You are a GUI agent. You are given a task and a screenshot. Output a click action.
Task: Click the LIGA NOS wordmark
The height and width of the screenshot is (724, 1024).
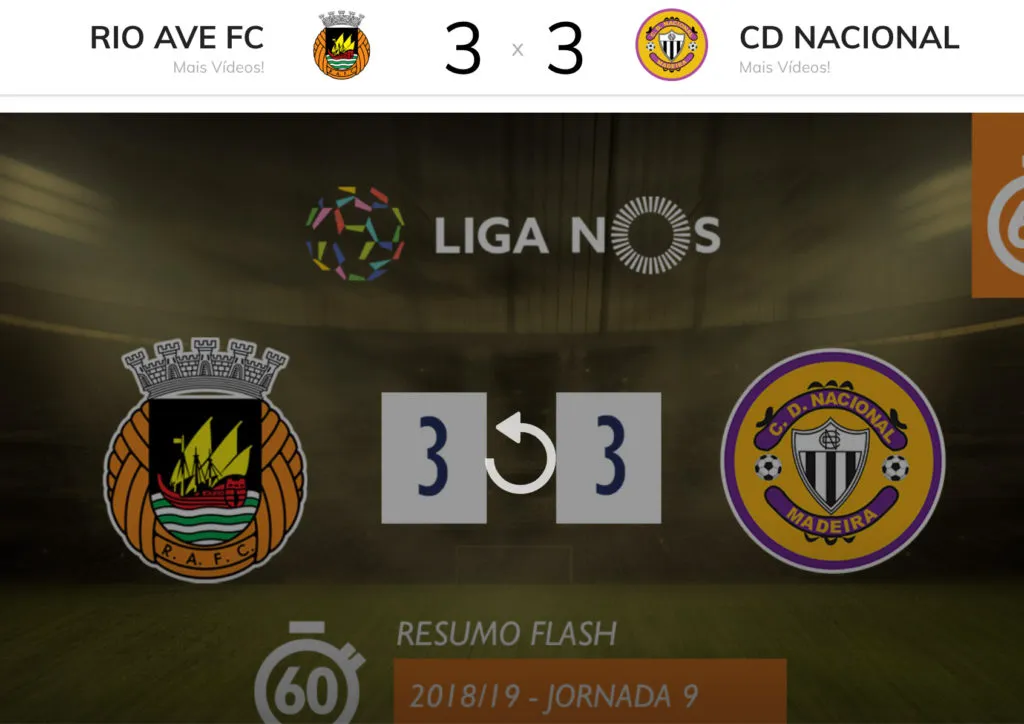pos(577,235)
